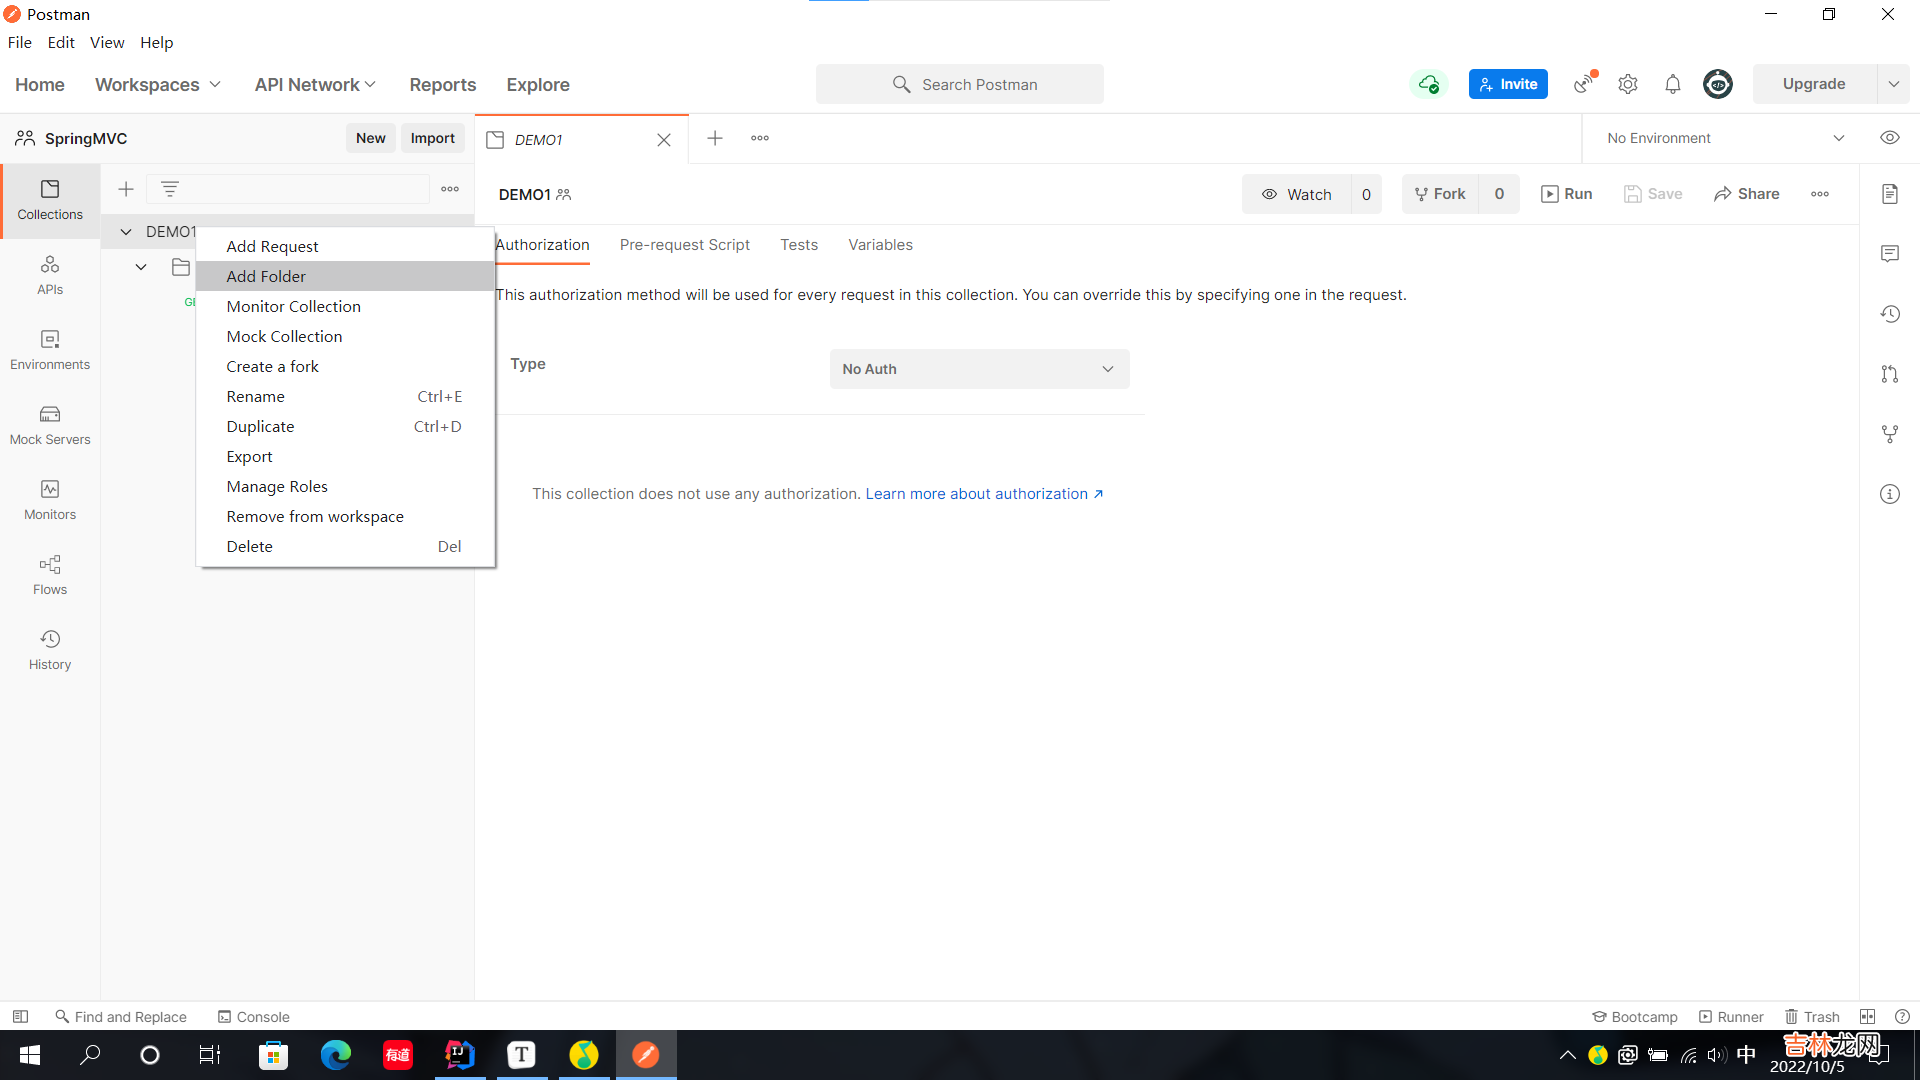This screenshot has width=1920, height=1080.
Task: Collapse the DEMO1 collection tree
Action: (126, 231)
